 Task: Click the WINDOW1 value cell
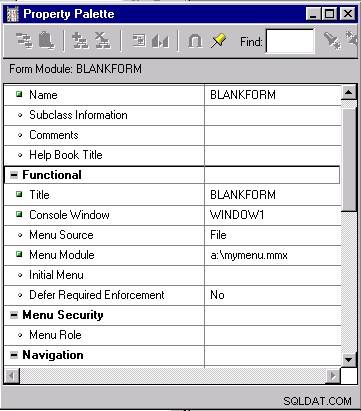pos(273,215)
